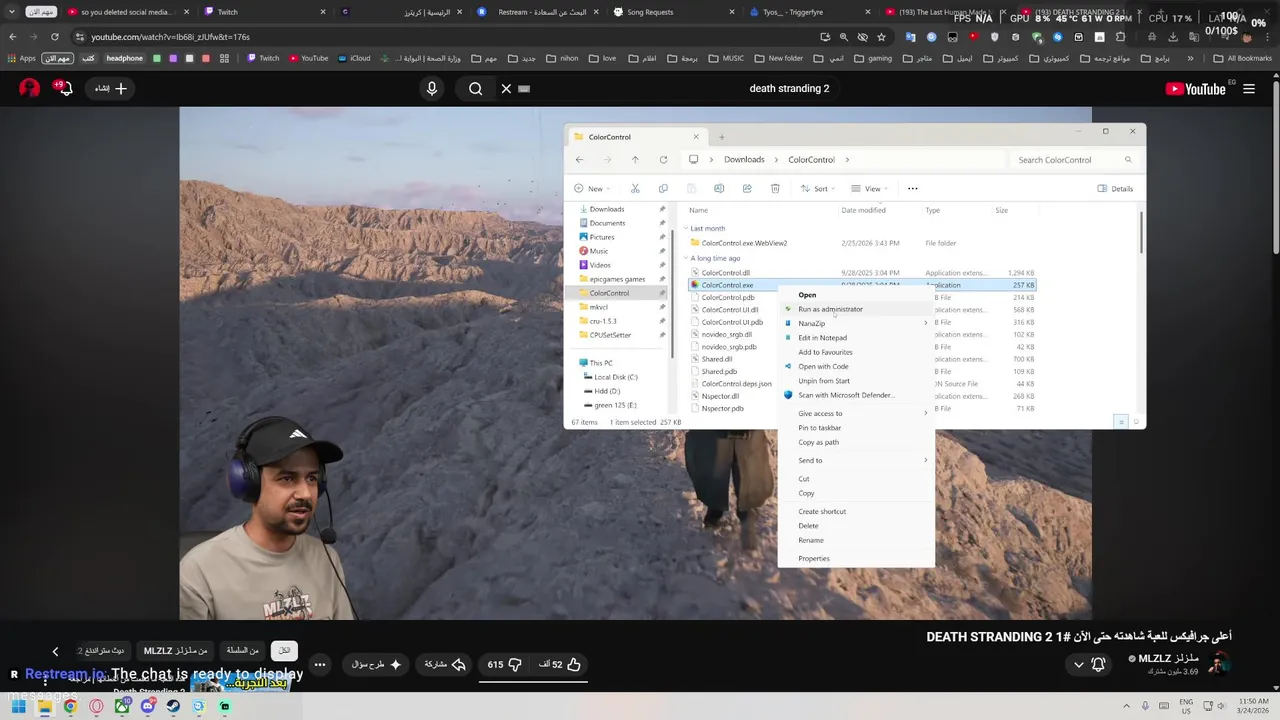Image resolution: width=1280 pixels, height=720 pixels.
Task: Show previous filter chips with the chevron
Action: point(55,651)
